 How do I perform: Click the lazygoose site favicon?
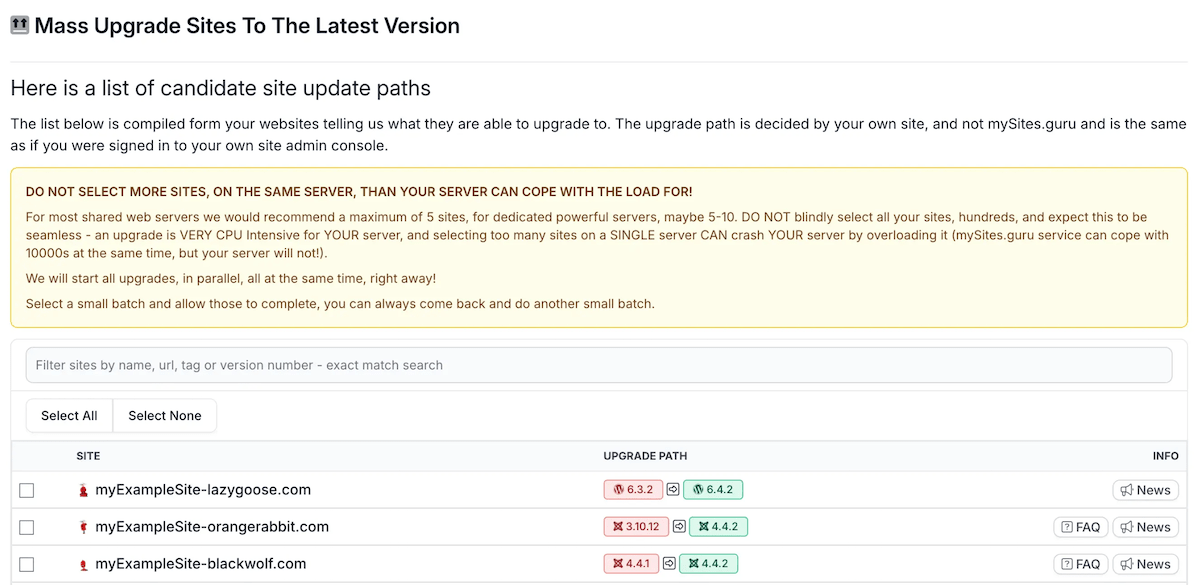[x=84, y=491]
